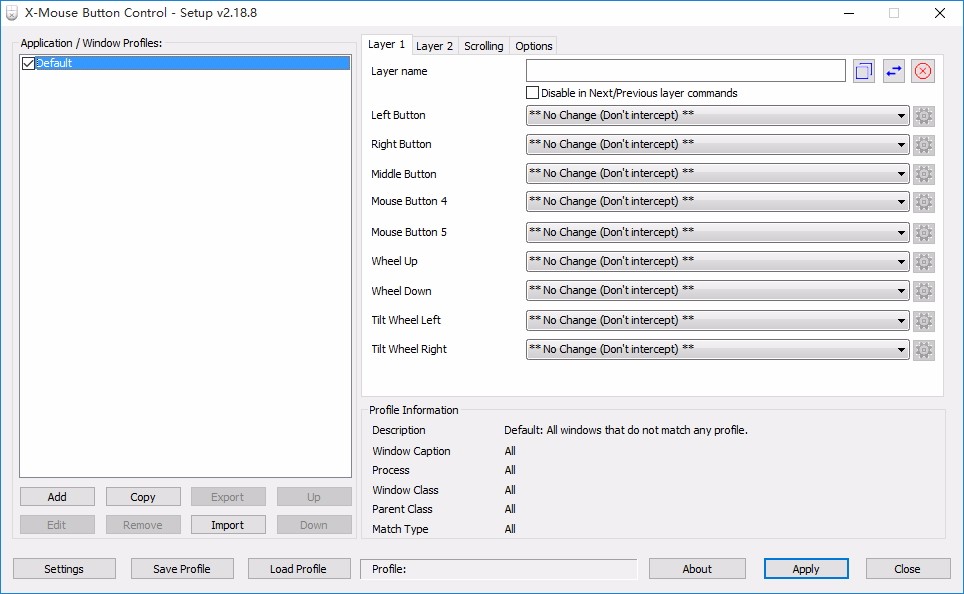Expand the Wheel Down action dropdown

coord(717,290)
